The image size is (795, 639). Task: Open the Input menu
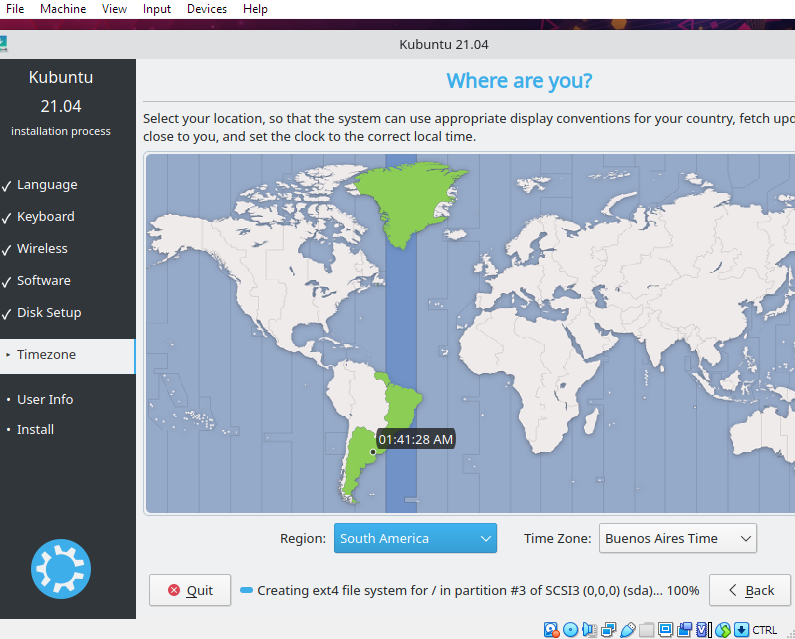157,9
